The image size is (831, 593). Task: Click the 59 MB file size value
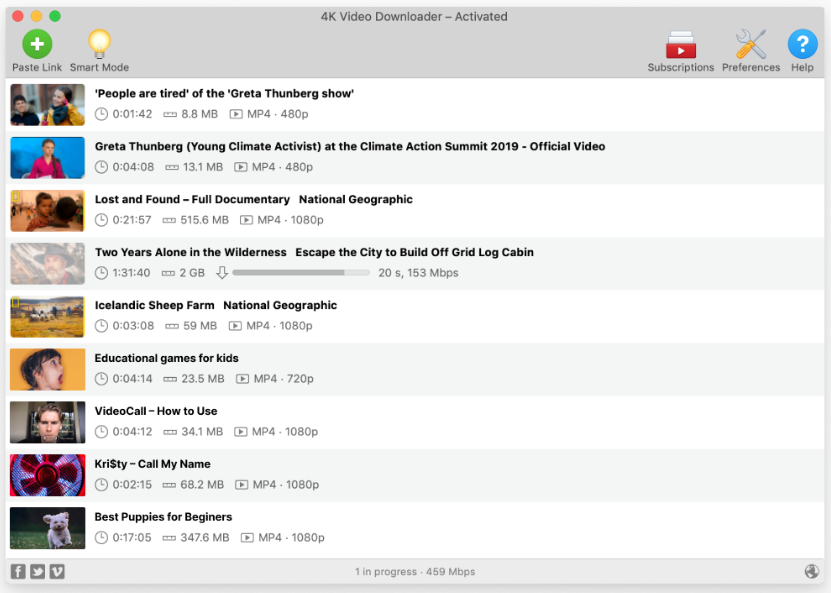click(200, 326)
